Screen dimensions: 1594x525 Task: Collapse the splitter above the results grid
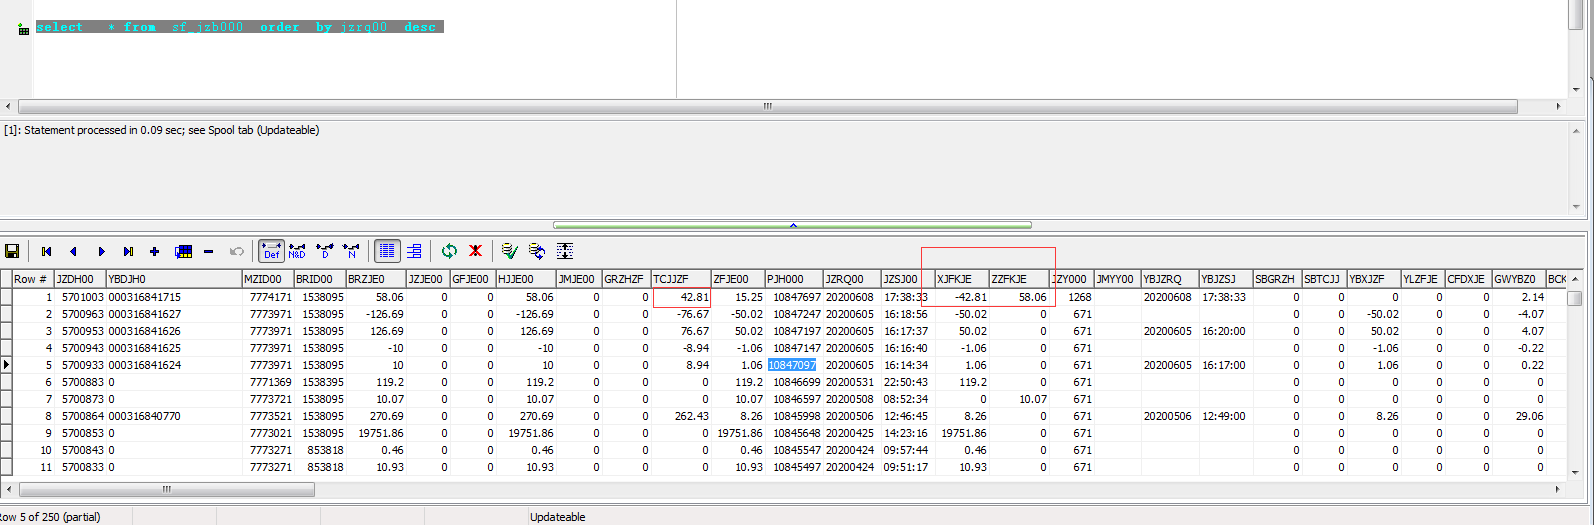tap(792, 225)
